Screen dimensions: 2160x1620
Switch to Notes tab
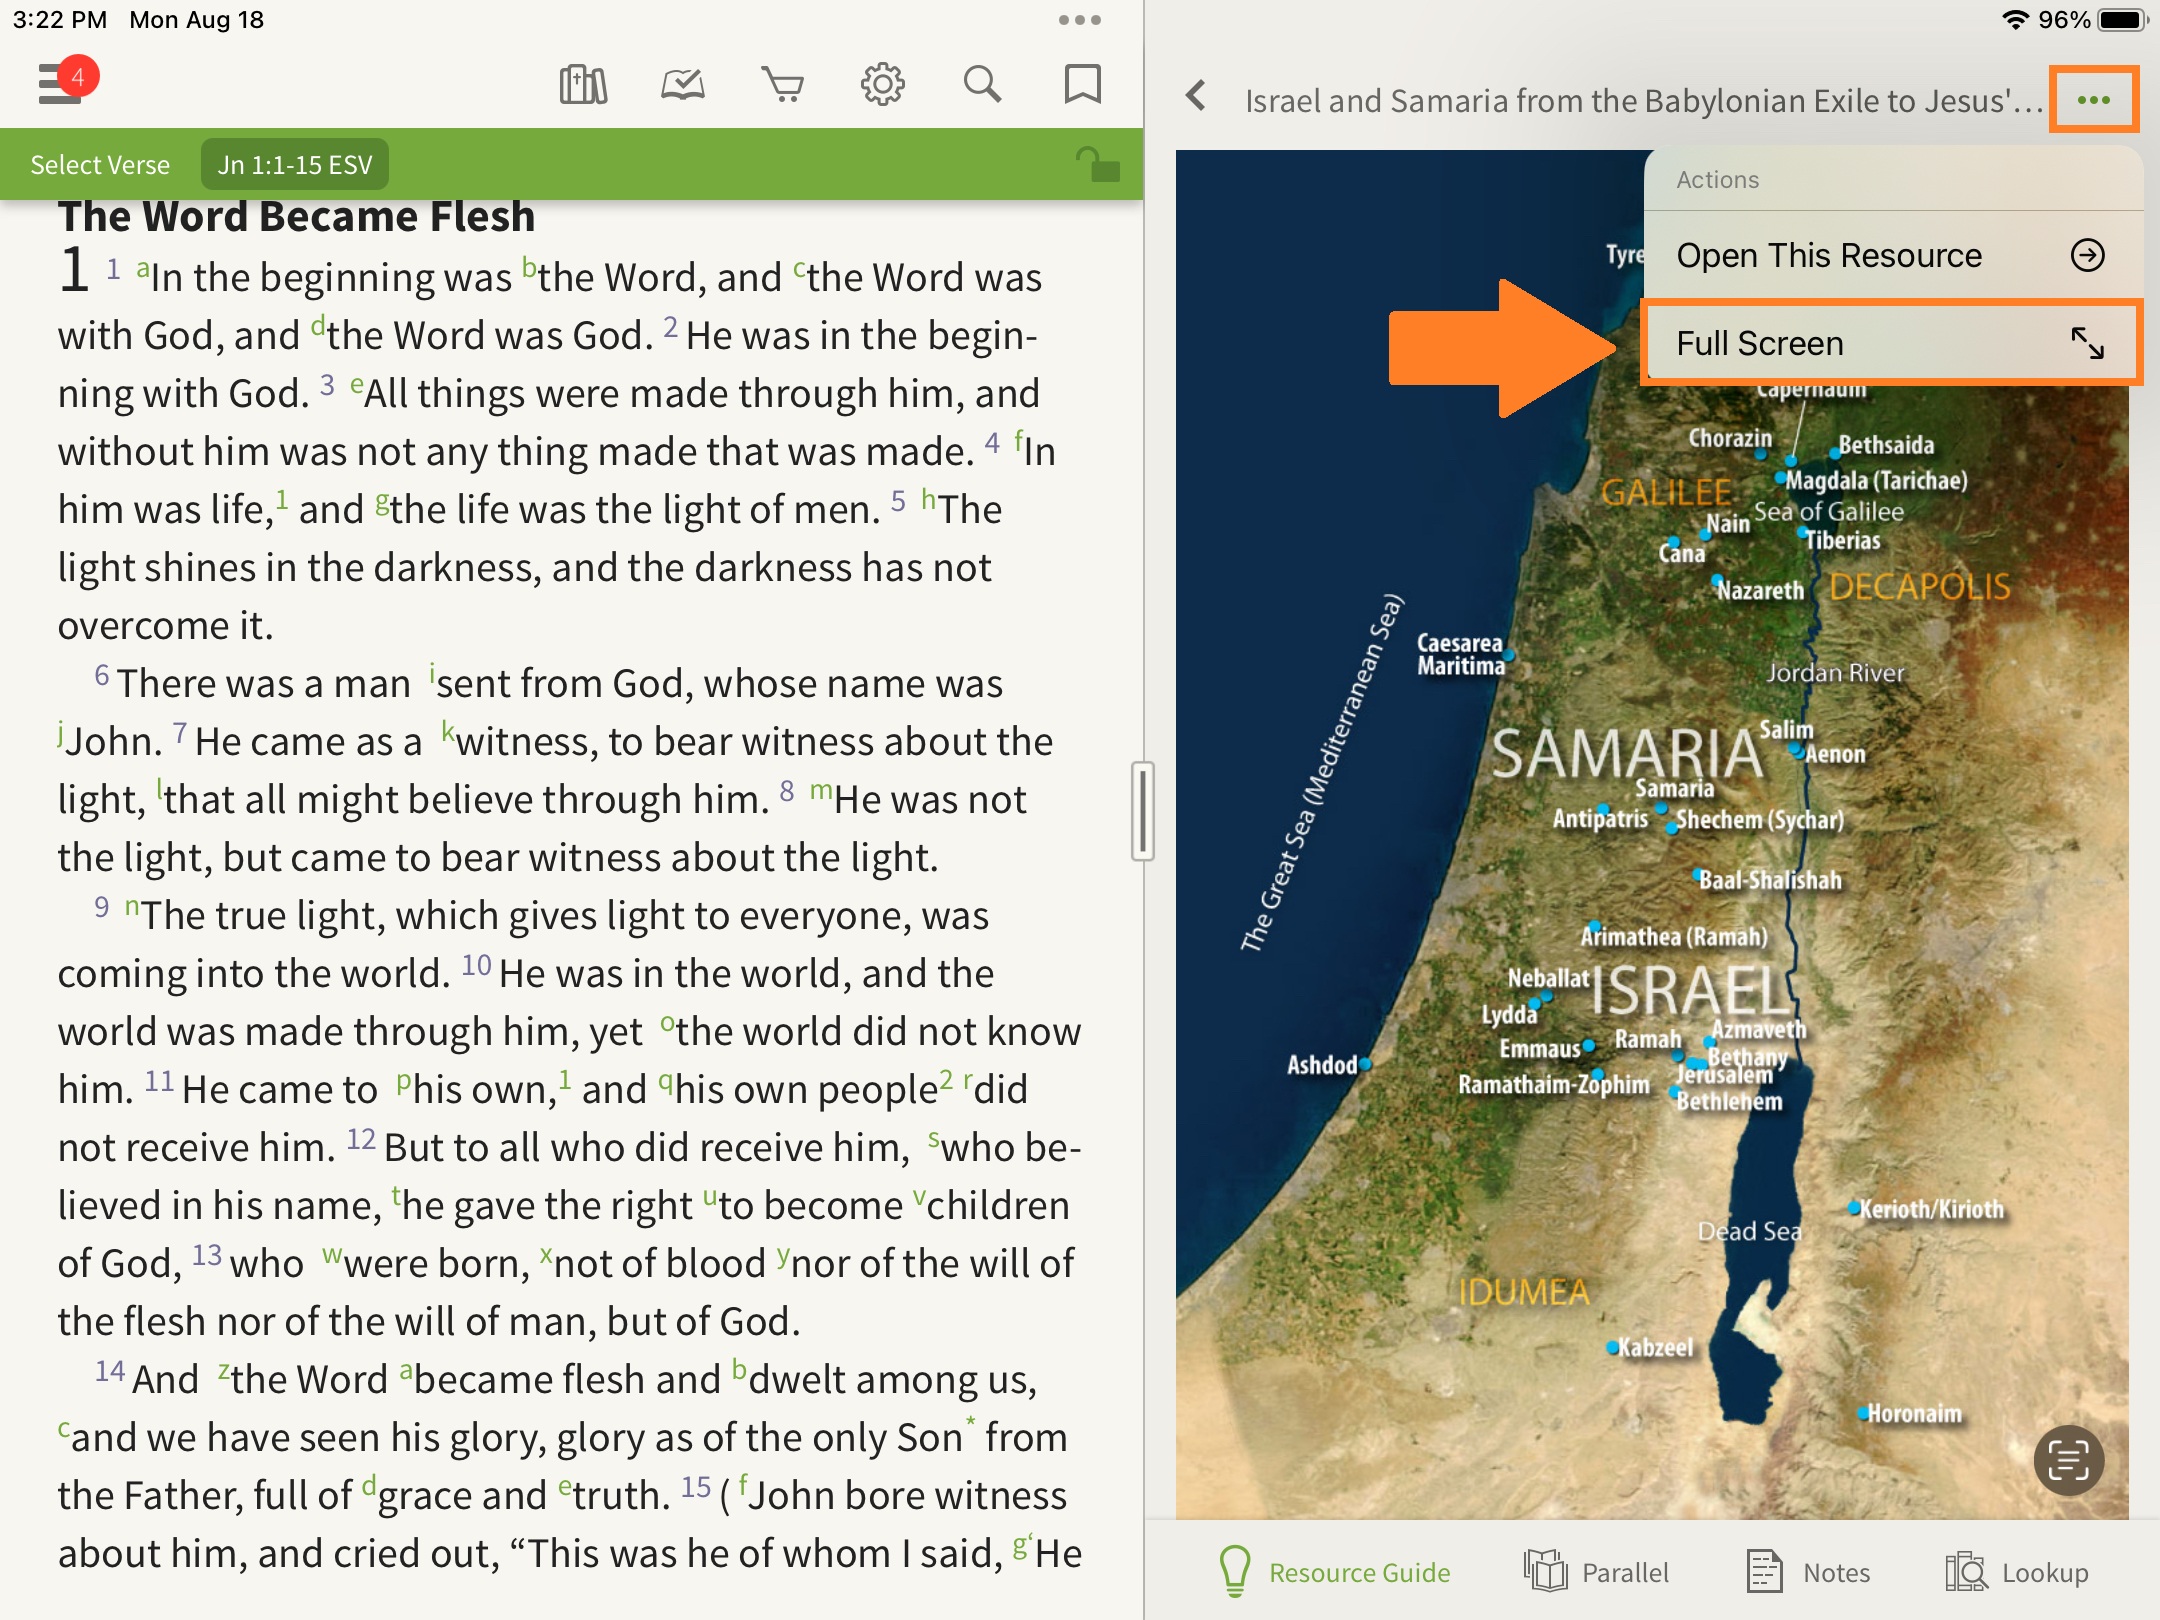(1808, 1572)
